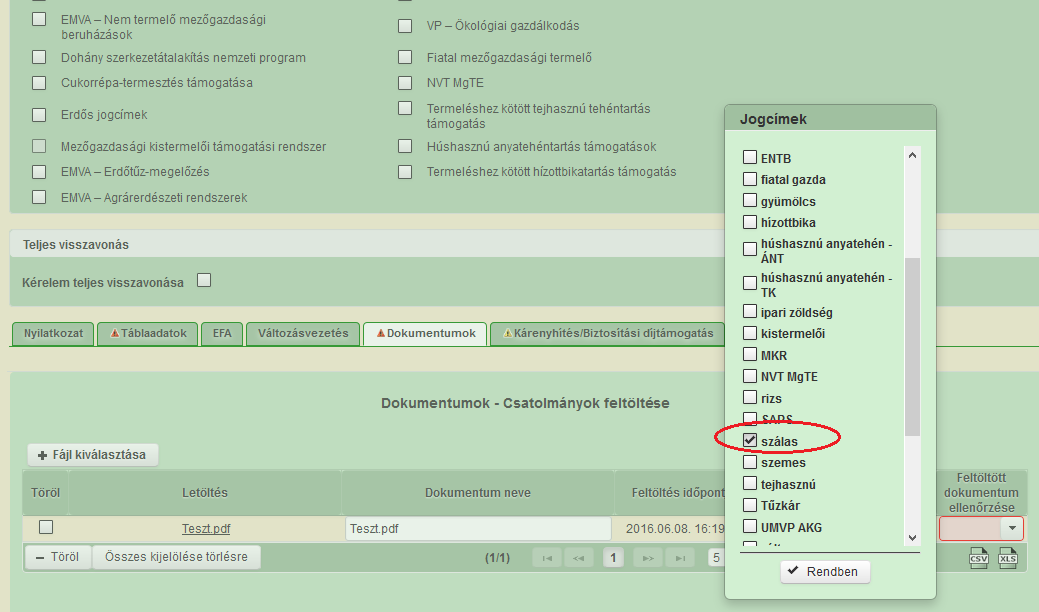Switch to the Táblaadatok tab
1039x612 pixels.
tap(148, 334)
